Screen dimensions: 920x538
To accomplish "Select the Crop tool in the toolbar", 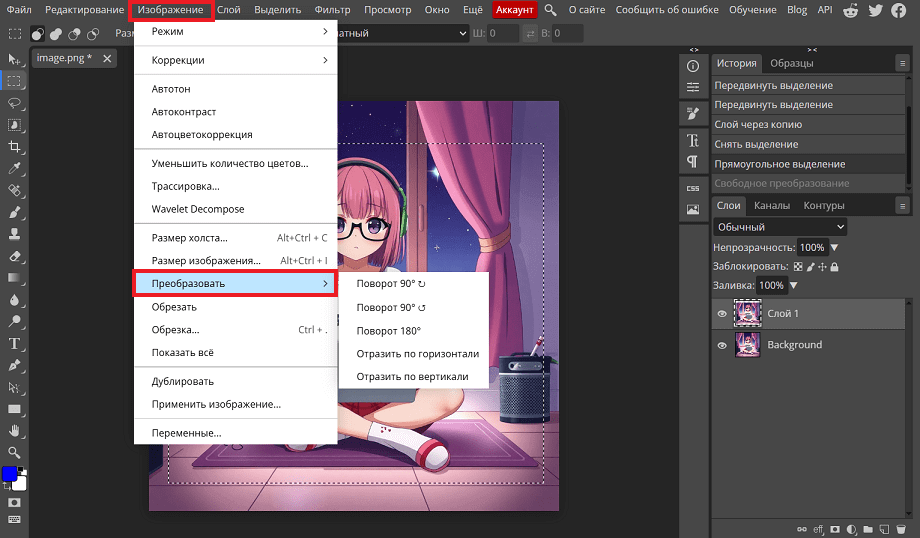I will (15, 147).
